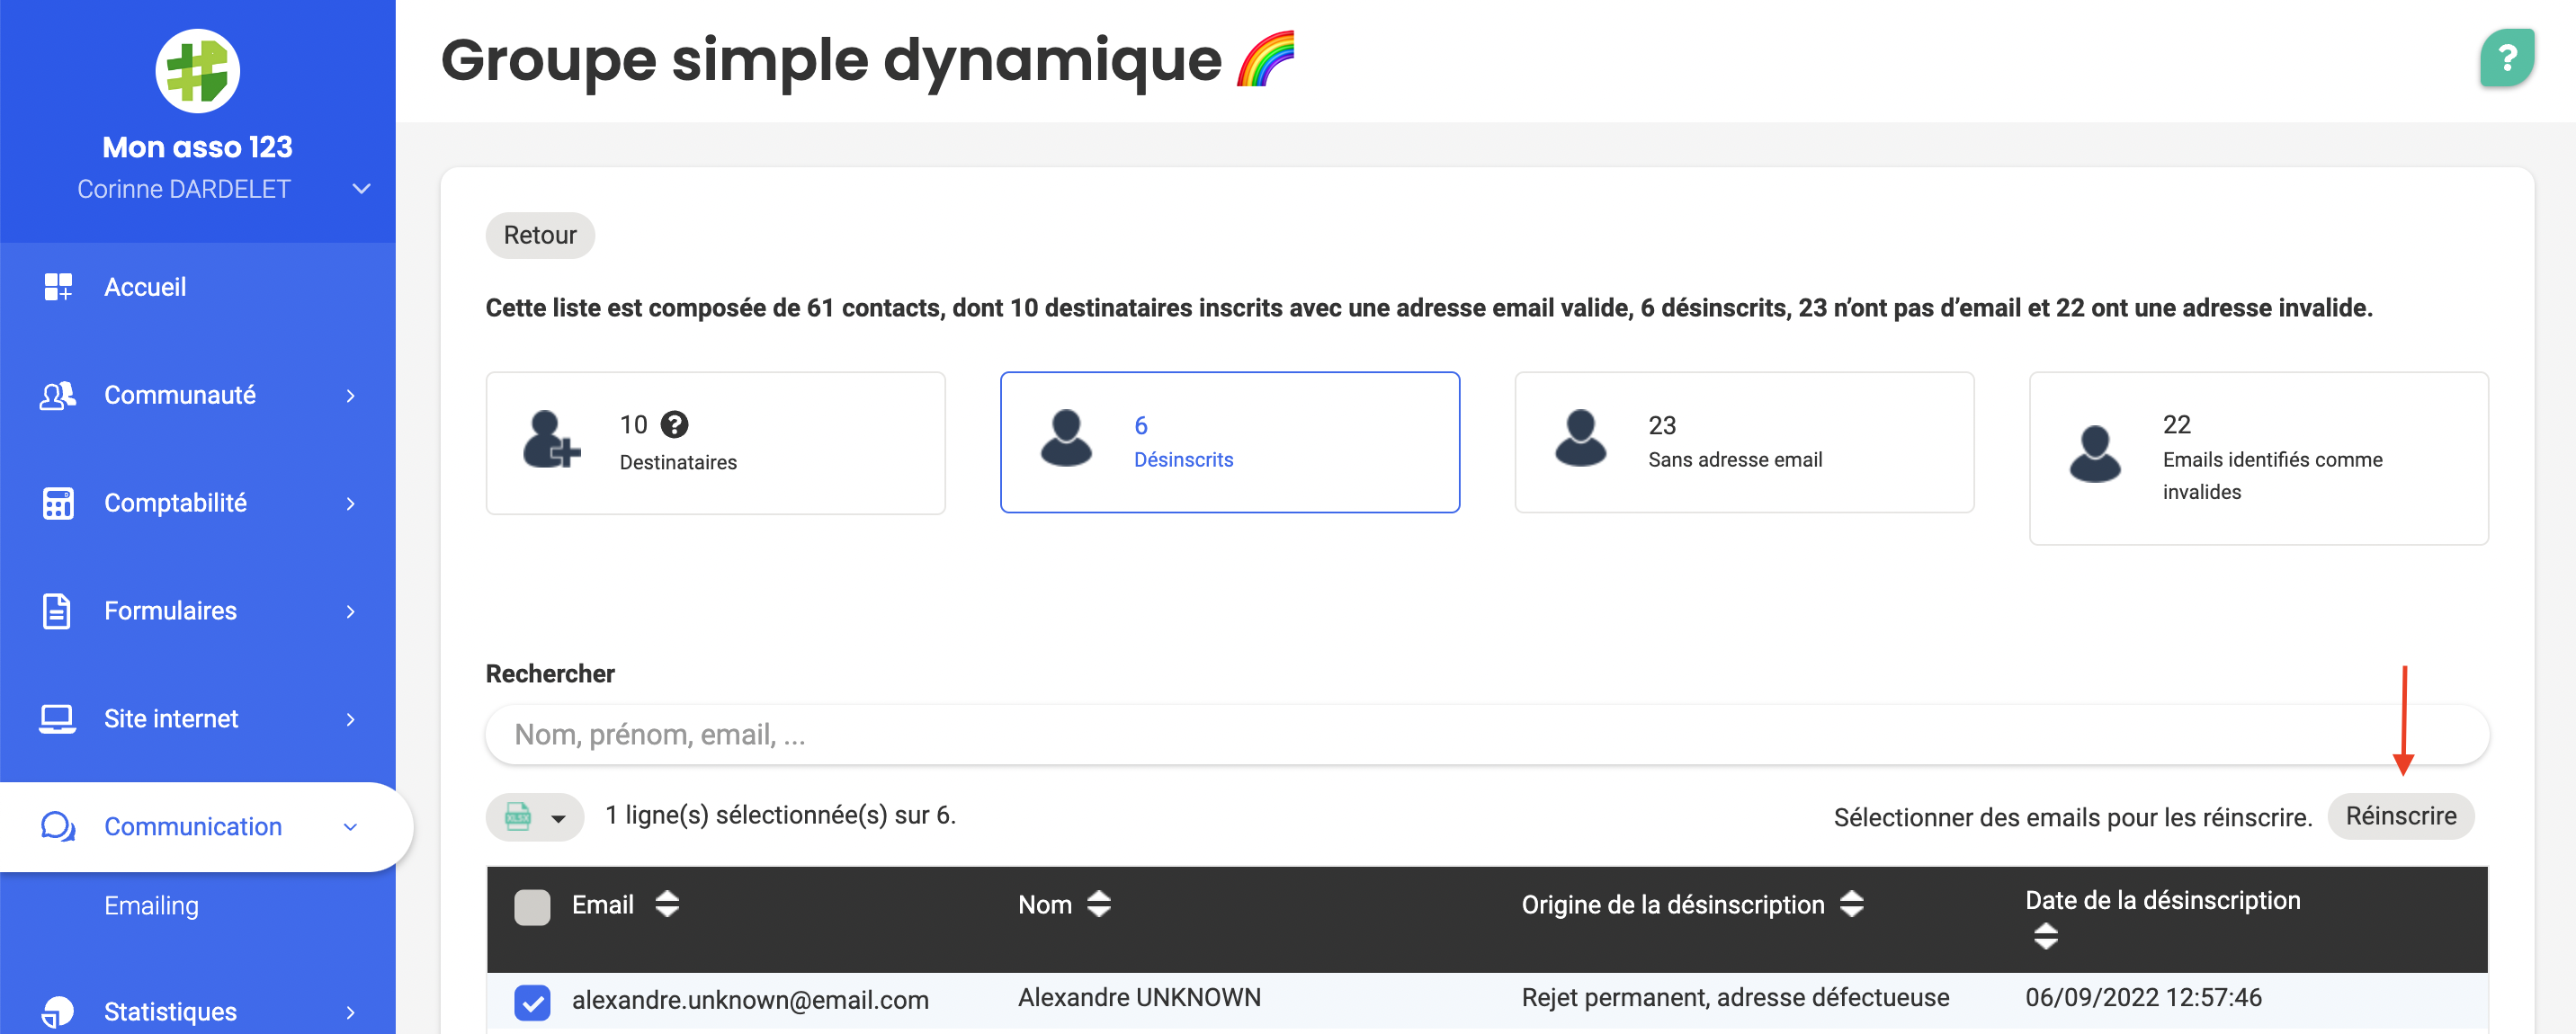2576x1034 pixels.
Task: Click the green help question mark icon
Action: pos(2506,59)
